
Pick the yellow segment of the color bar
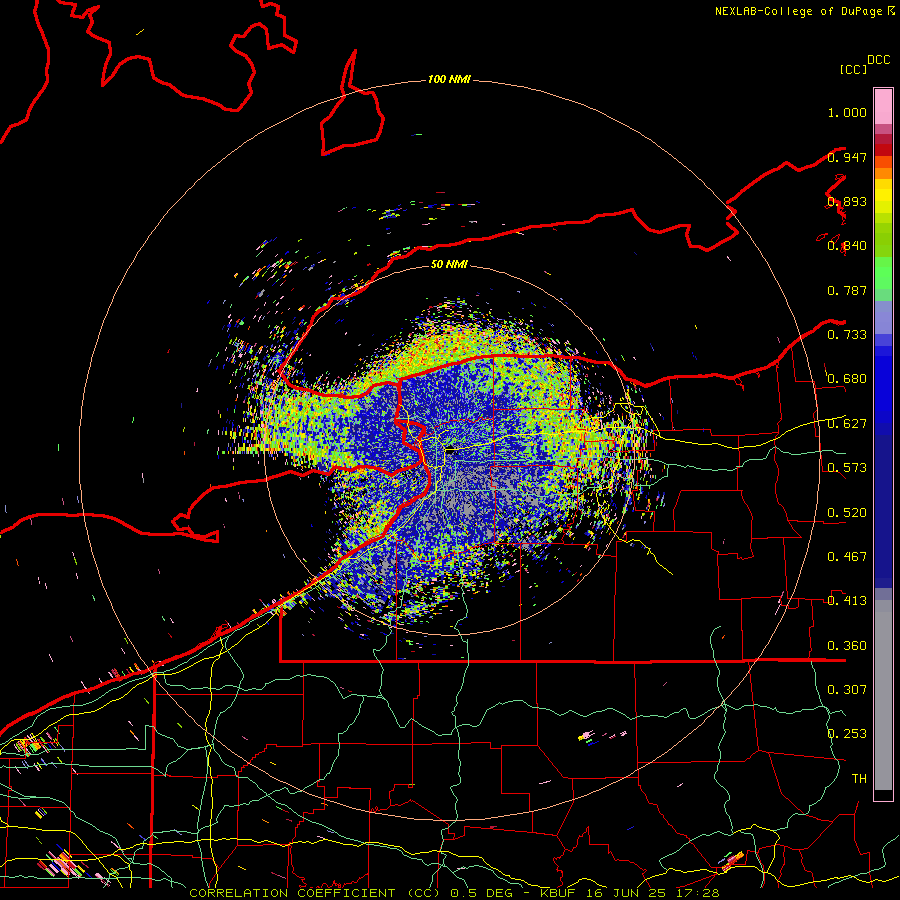883,196
